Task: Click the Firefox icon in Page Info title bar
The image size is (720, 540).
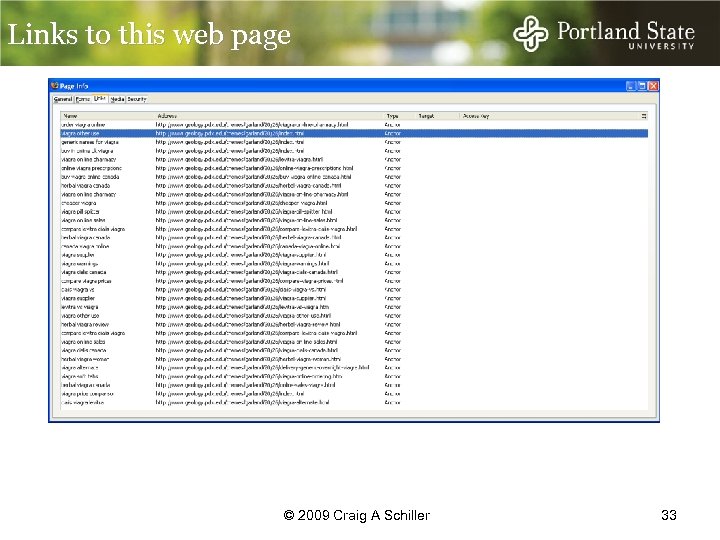Action: point(55,86)
